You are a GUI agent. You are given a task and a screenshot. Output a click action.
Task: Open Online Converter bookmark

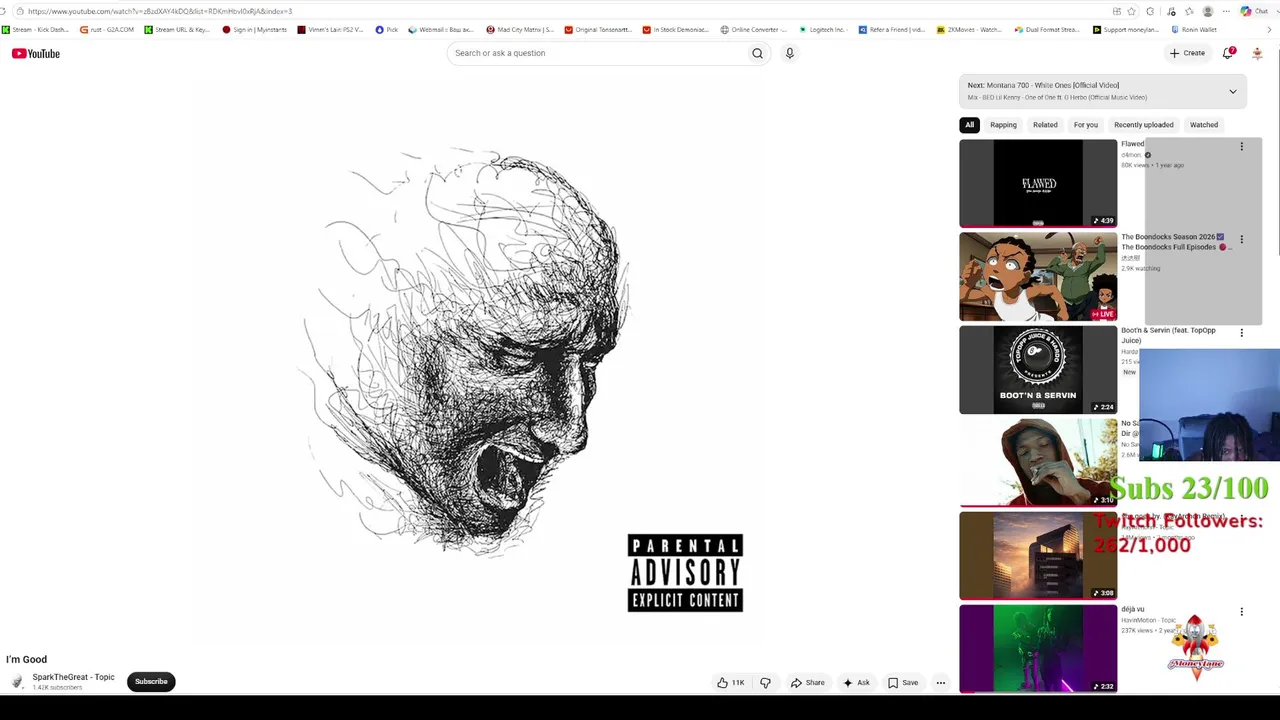point(754,30)
